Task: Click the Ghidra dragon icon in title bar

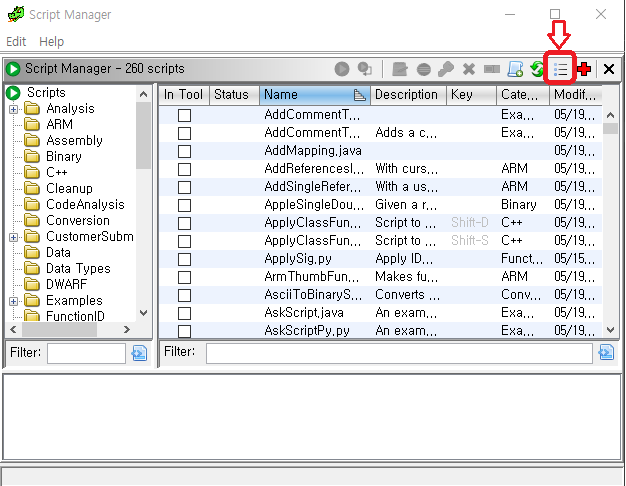Action: click(16, 14)
